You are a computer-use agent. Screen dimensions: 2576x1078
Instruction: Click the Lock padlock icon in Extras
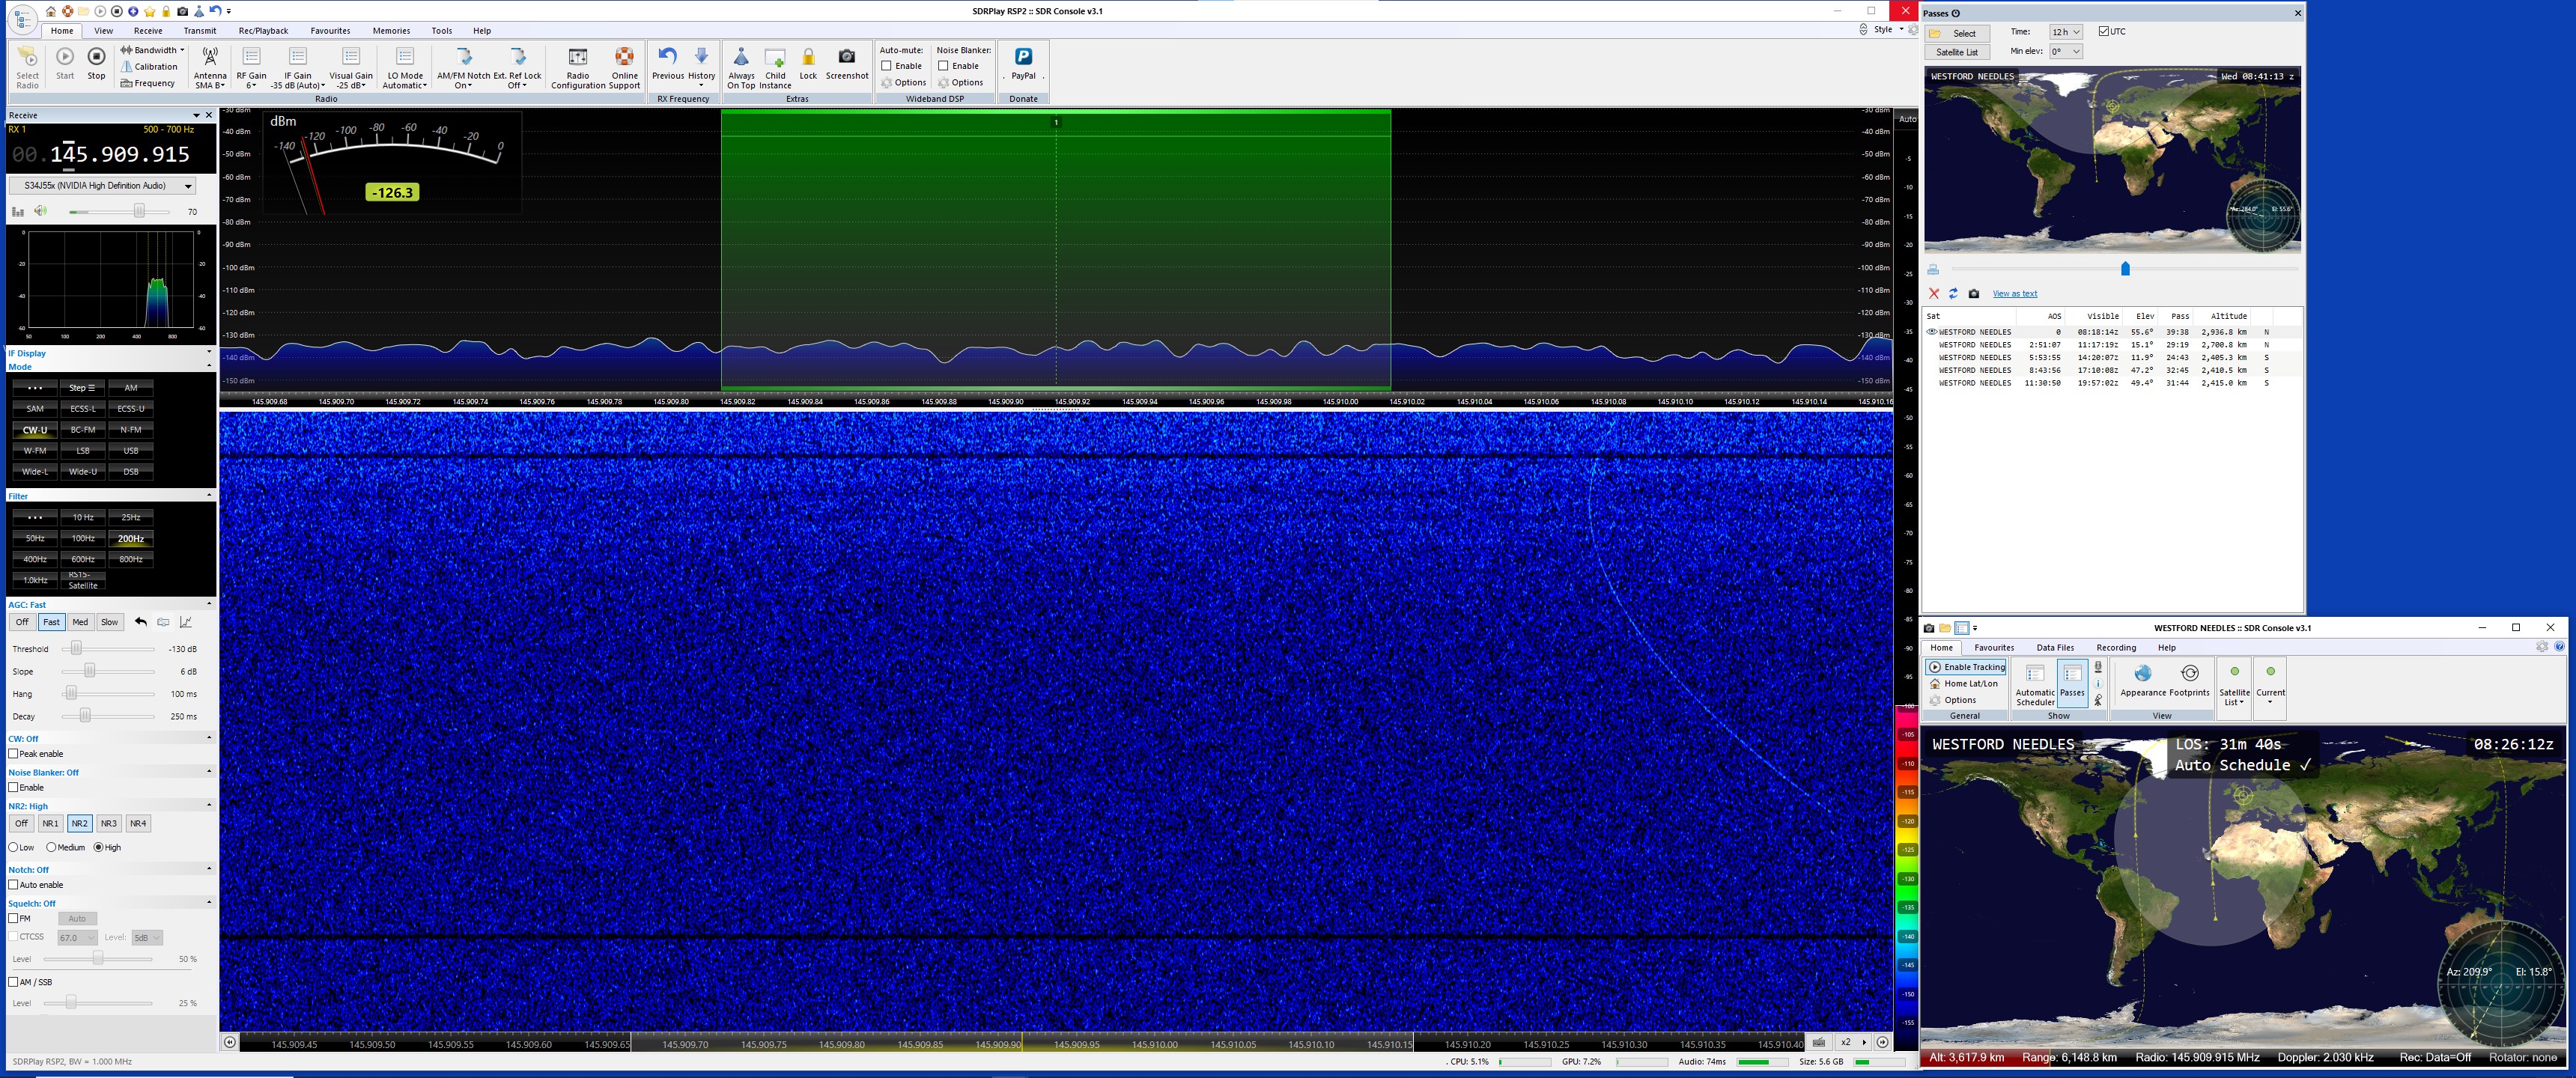[808, 58]
